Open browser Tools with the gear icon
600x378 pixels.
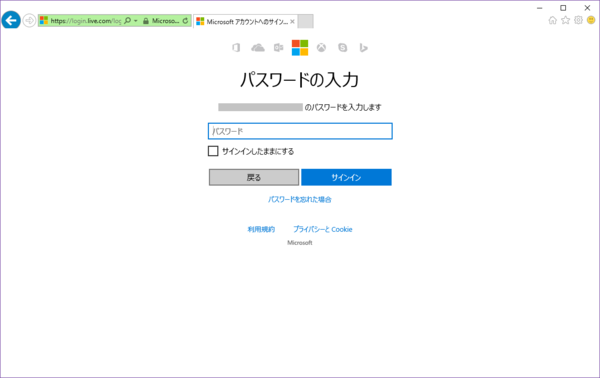pos(578,20)
